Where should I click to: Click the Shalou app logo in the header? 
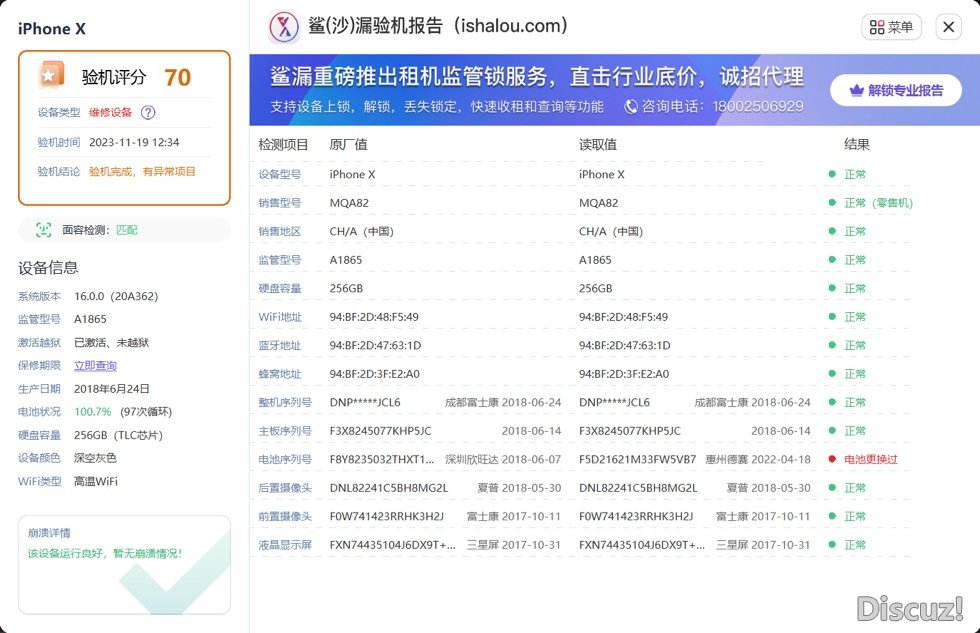(284, 27)
